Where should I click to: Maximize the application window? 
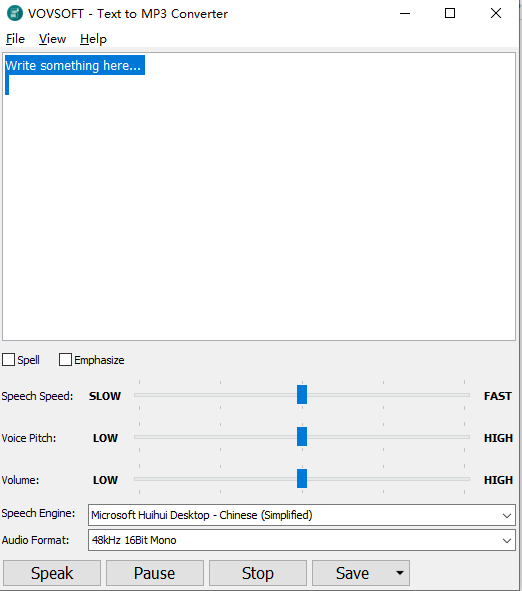450,14
